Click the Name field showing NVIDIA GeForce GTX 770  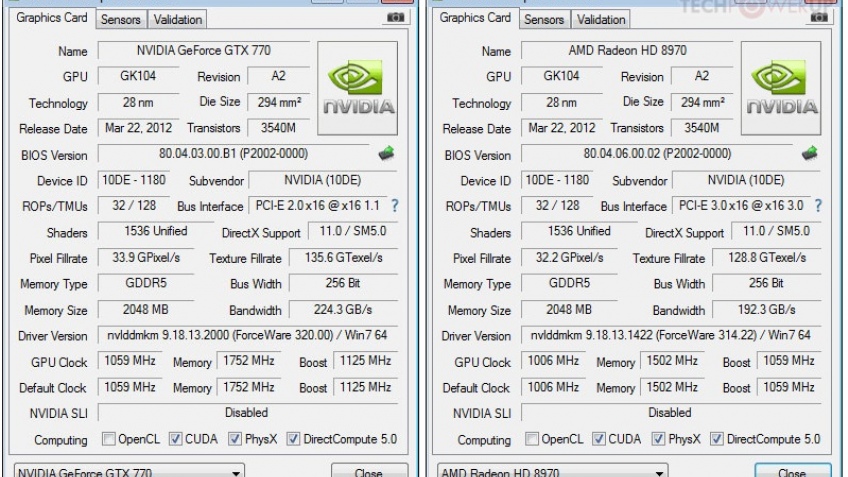[204, 50]
